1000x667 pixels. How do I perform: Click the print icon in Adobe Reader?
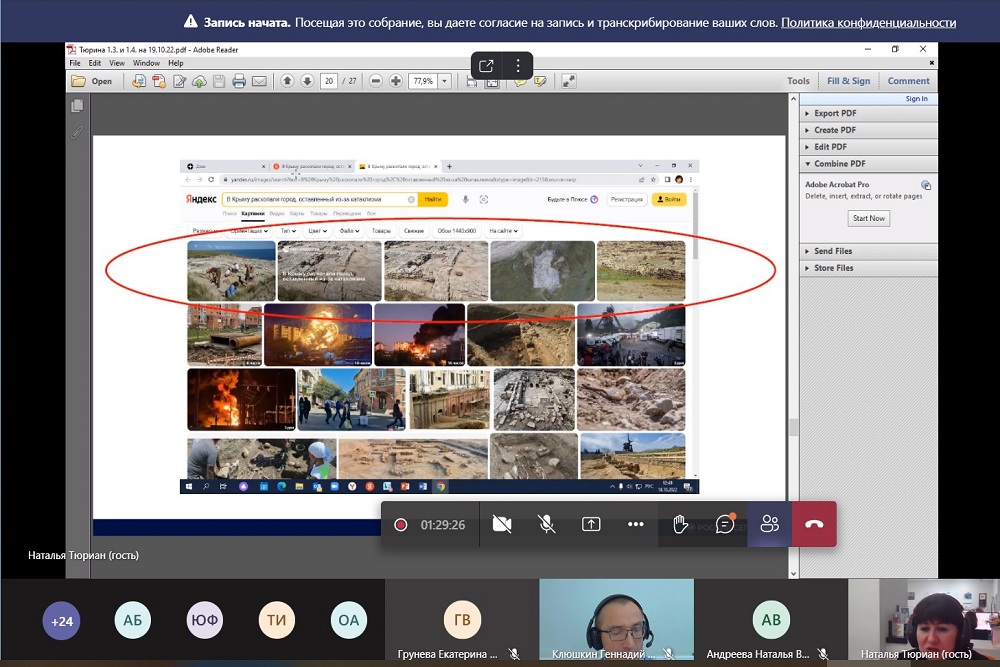239,81
